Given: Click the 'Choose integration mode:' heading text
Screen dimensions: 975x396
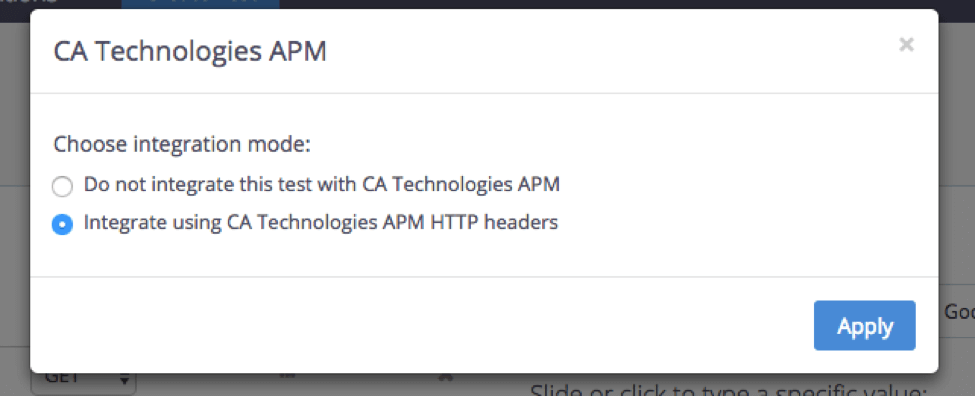Looking at the screenshot, I should click(182, 145).
